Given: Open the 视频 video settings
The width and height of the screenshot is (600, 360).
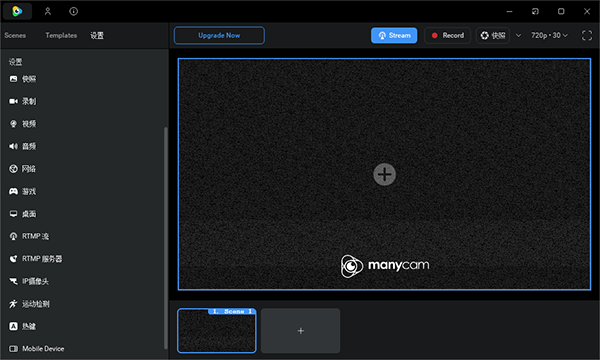Looking at the screenshot, I should 23,124.
